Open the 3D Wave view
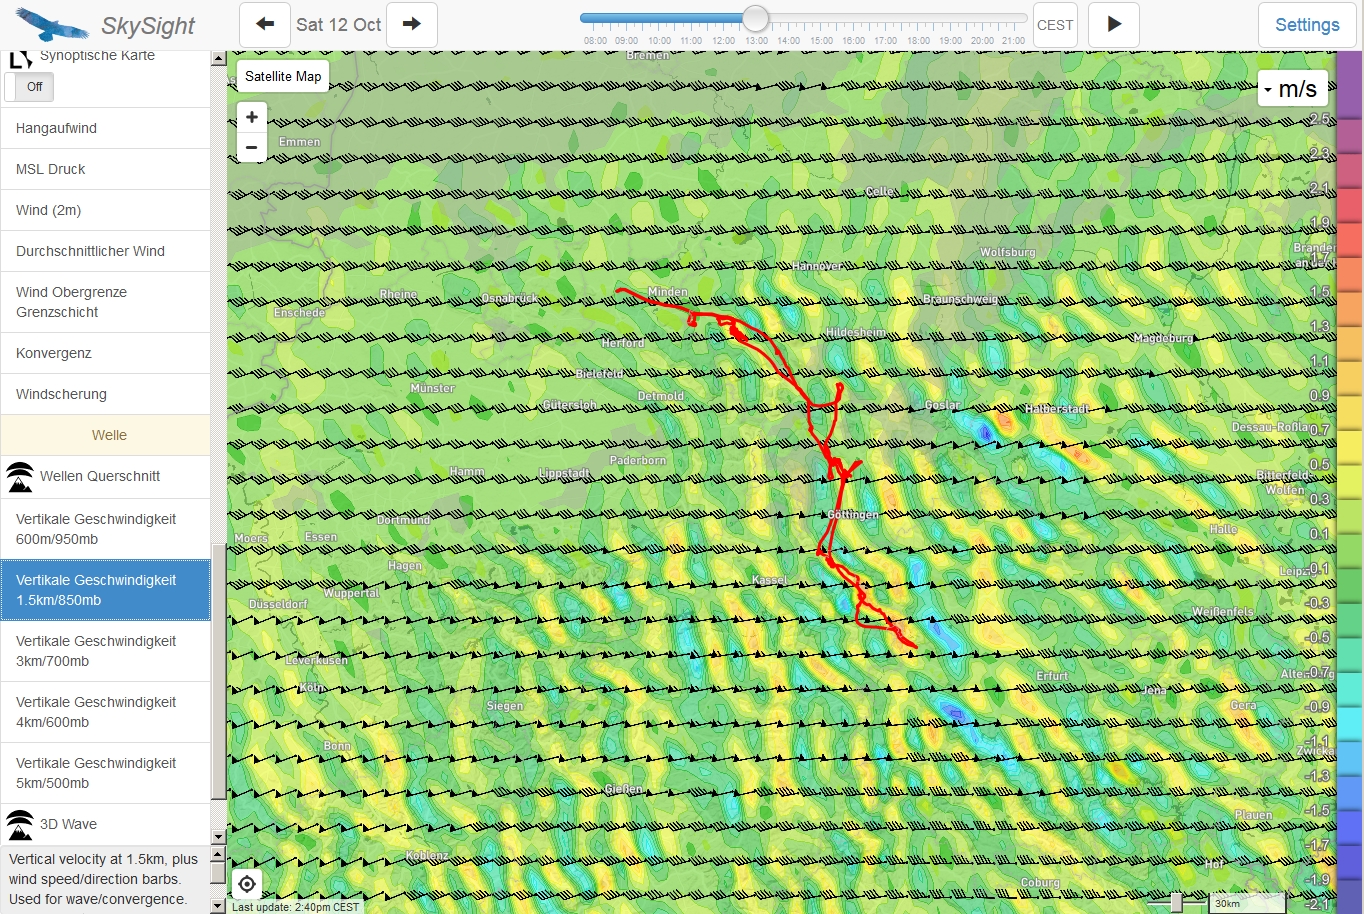The width and height of the screenshot is (1364, 914). (68, 825)
